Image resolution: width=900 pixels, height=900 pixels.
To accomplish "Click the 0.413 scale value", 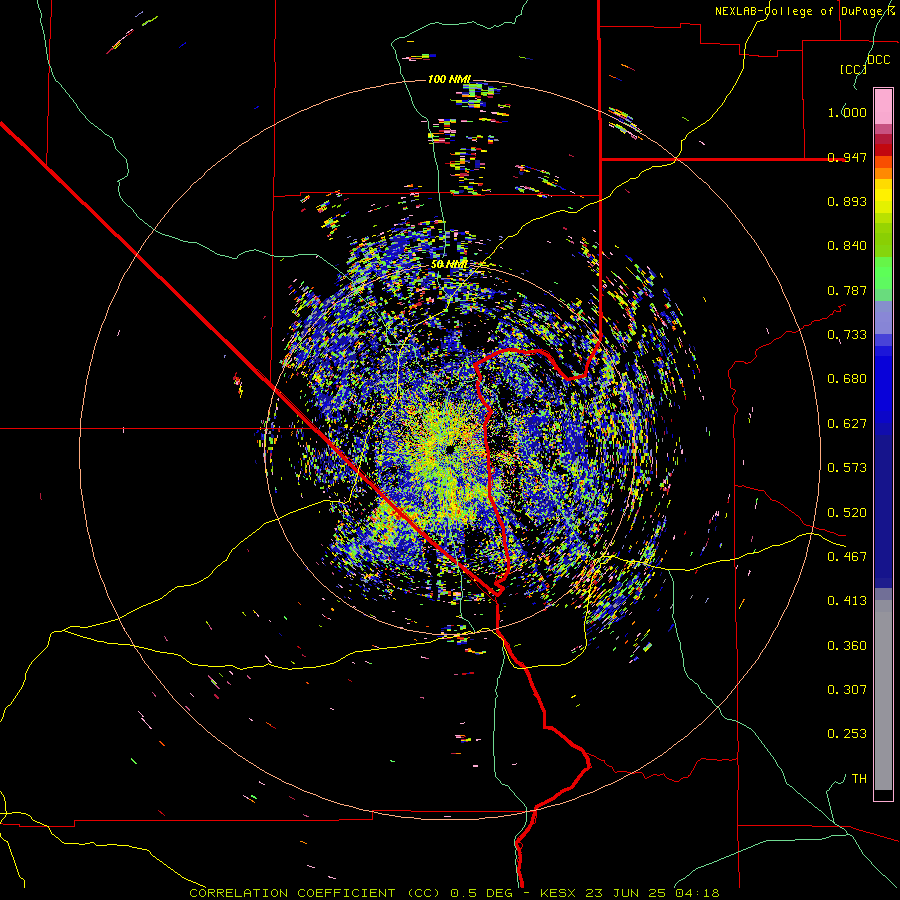I will point(847,601).
